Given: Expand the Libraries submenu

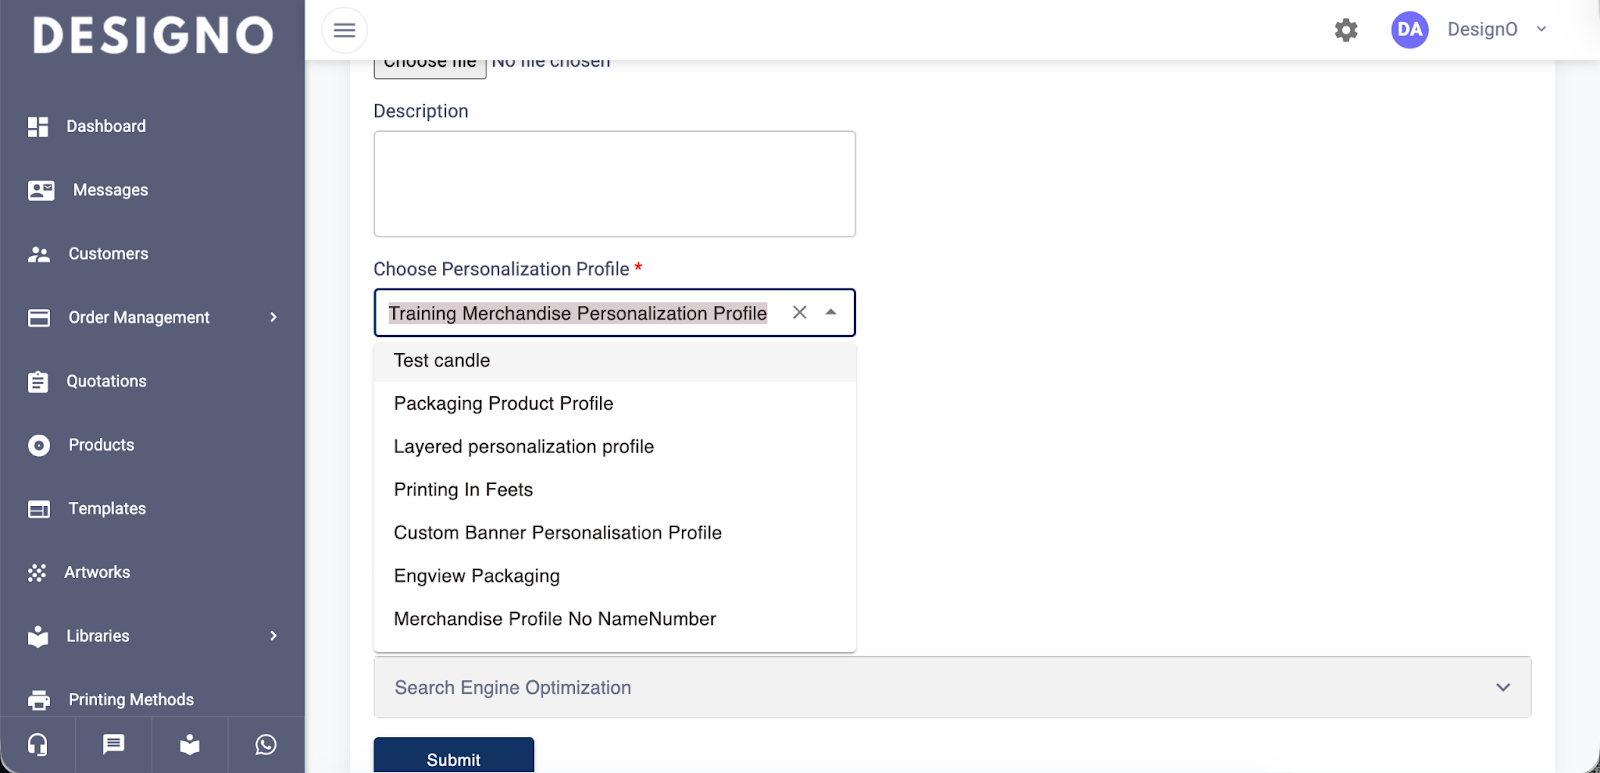Looking at the screenshot, I should click(x=273, y=636).
